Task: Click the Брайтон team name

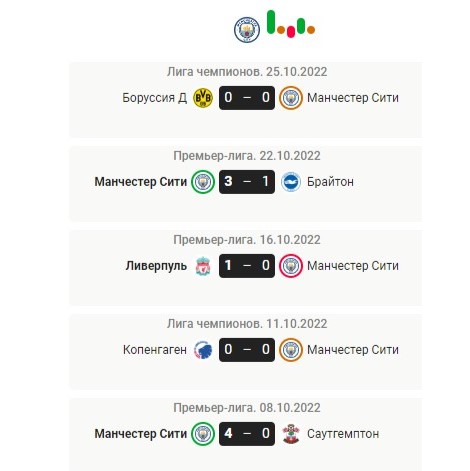Action: 330,182
